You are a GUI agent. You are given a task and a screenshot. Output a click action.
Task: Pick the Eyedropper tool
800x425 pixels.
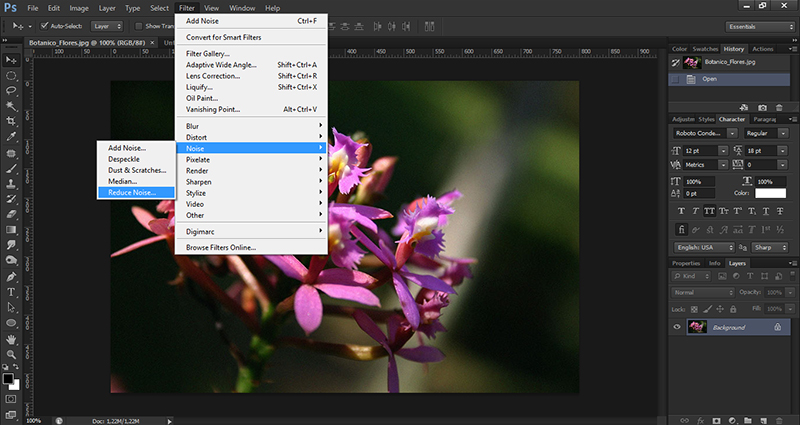(11, 136)
